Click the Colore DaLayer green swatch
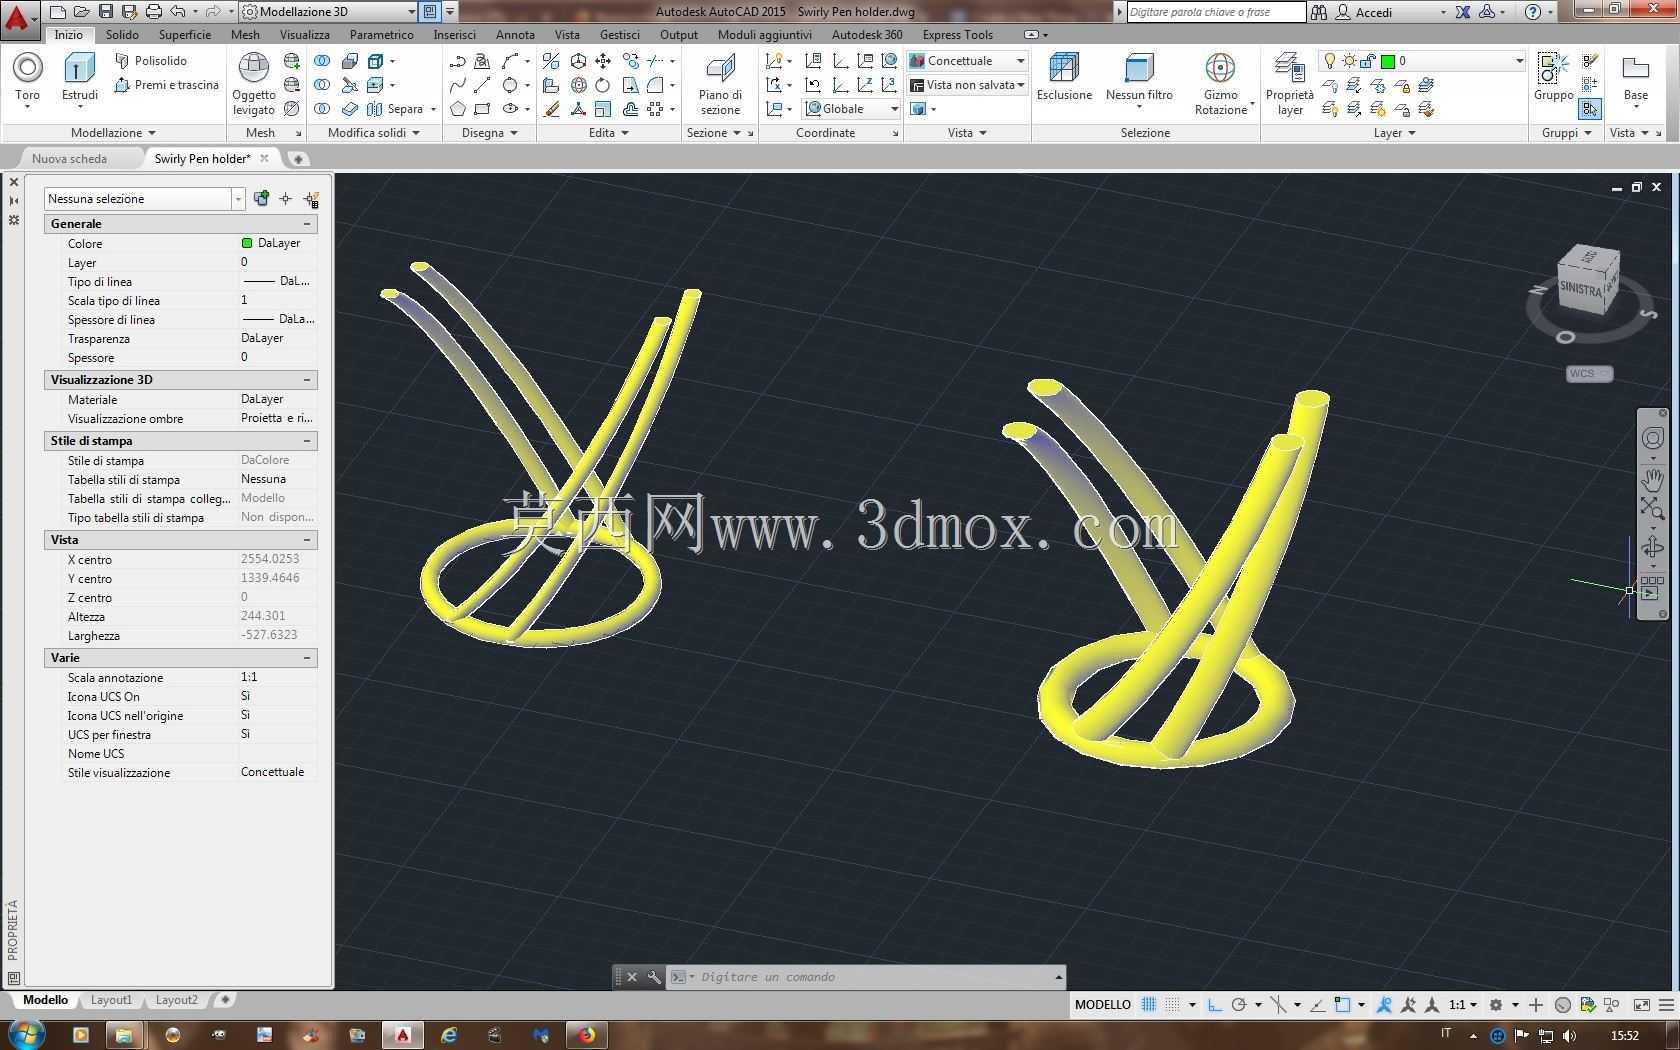This screenshot has height=1050, width=1680. (x=247, y=243)
